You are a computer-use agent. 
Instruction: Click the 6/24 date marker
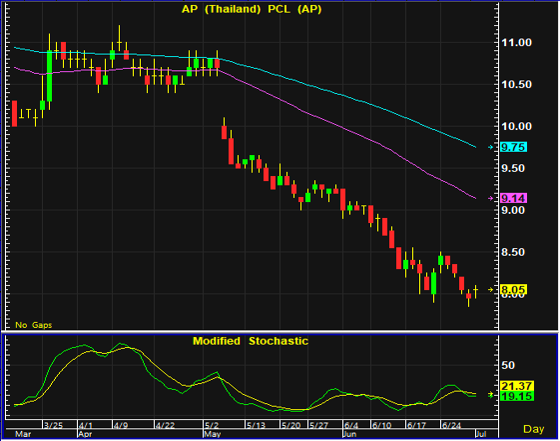(451, 425)
